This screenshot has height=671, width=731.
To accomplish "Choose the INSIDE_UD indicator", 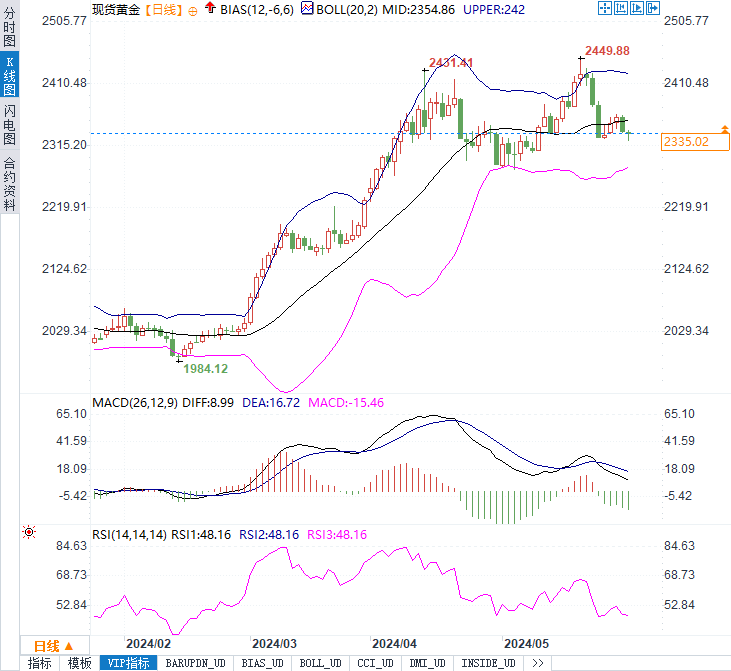I will coord(488,663).
